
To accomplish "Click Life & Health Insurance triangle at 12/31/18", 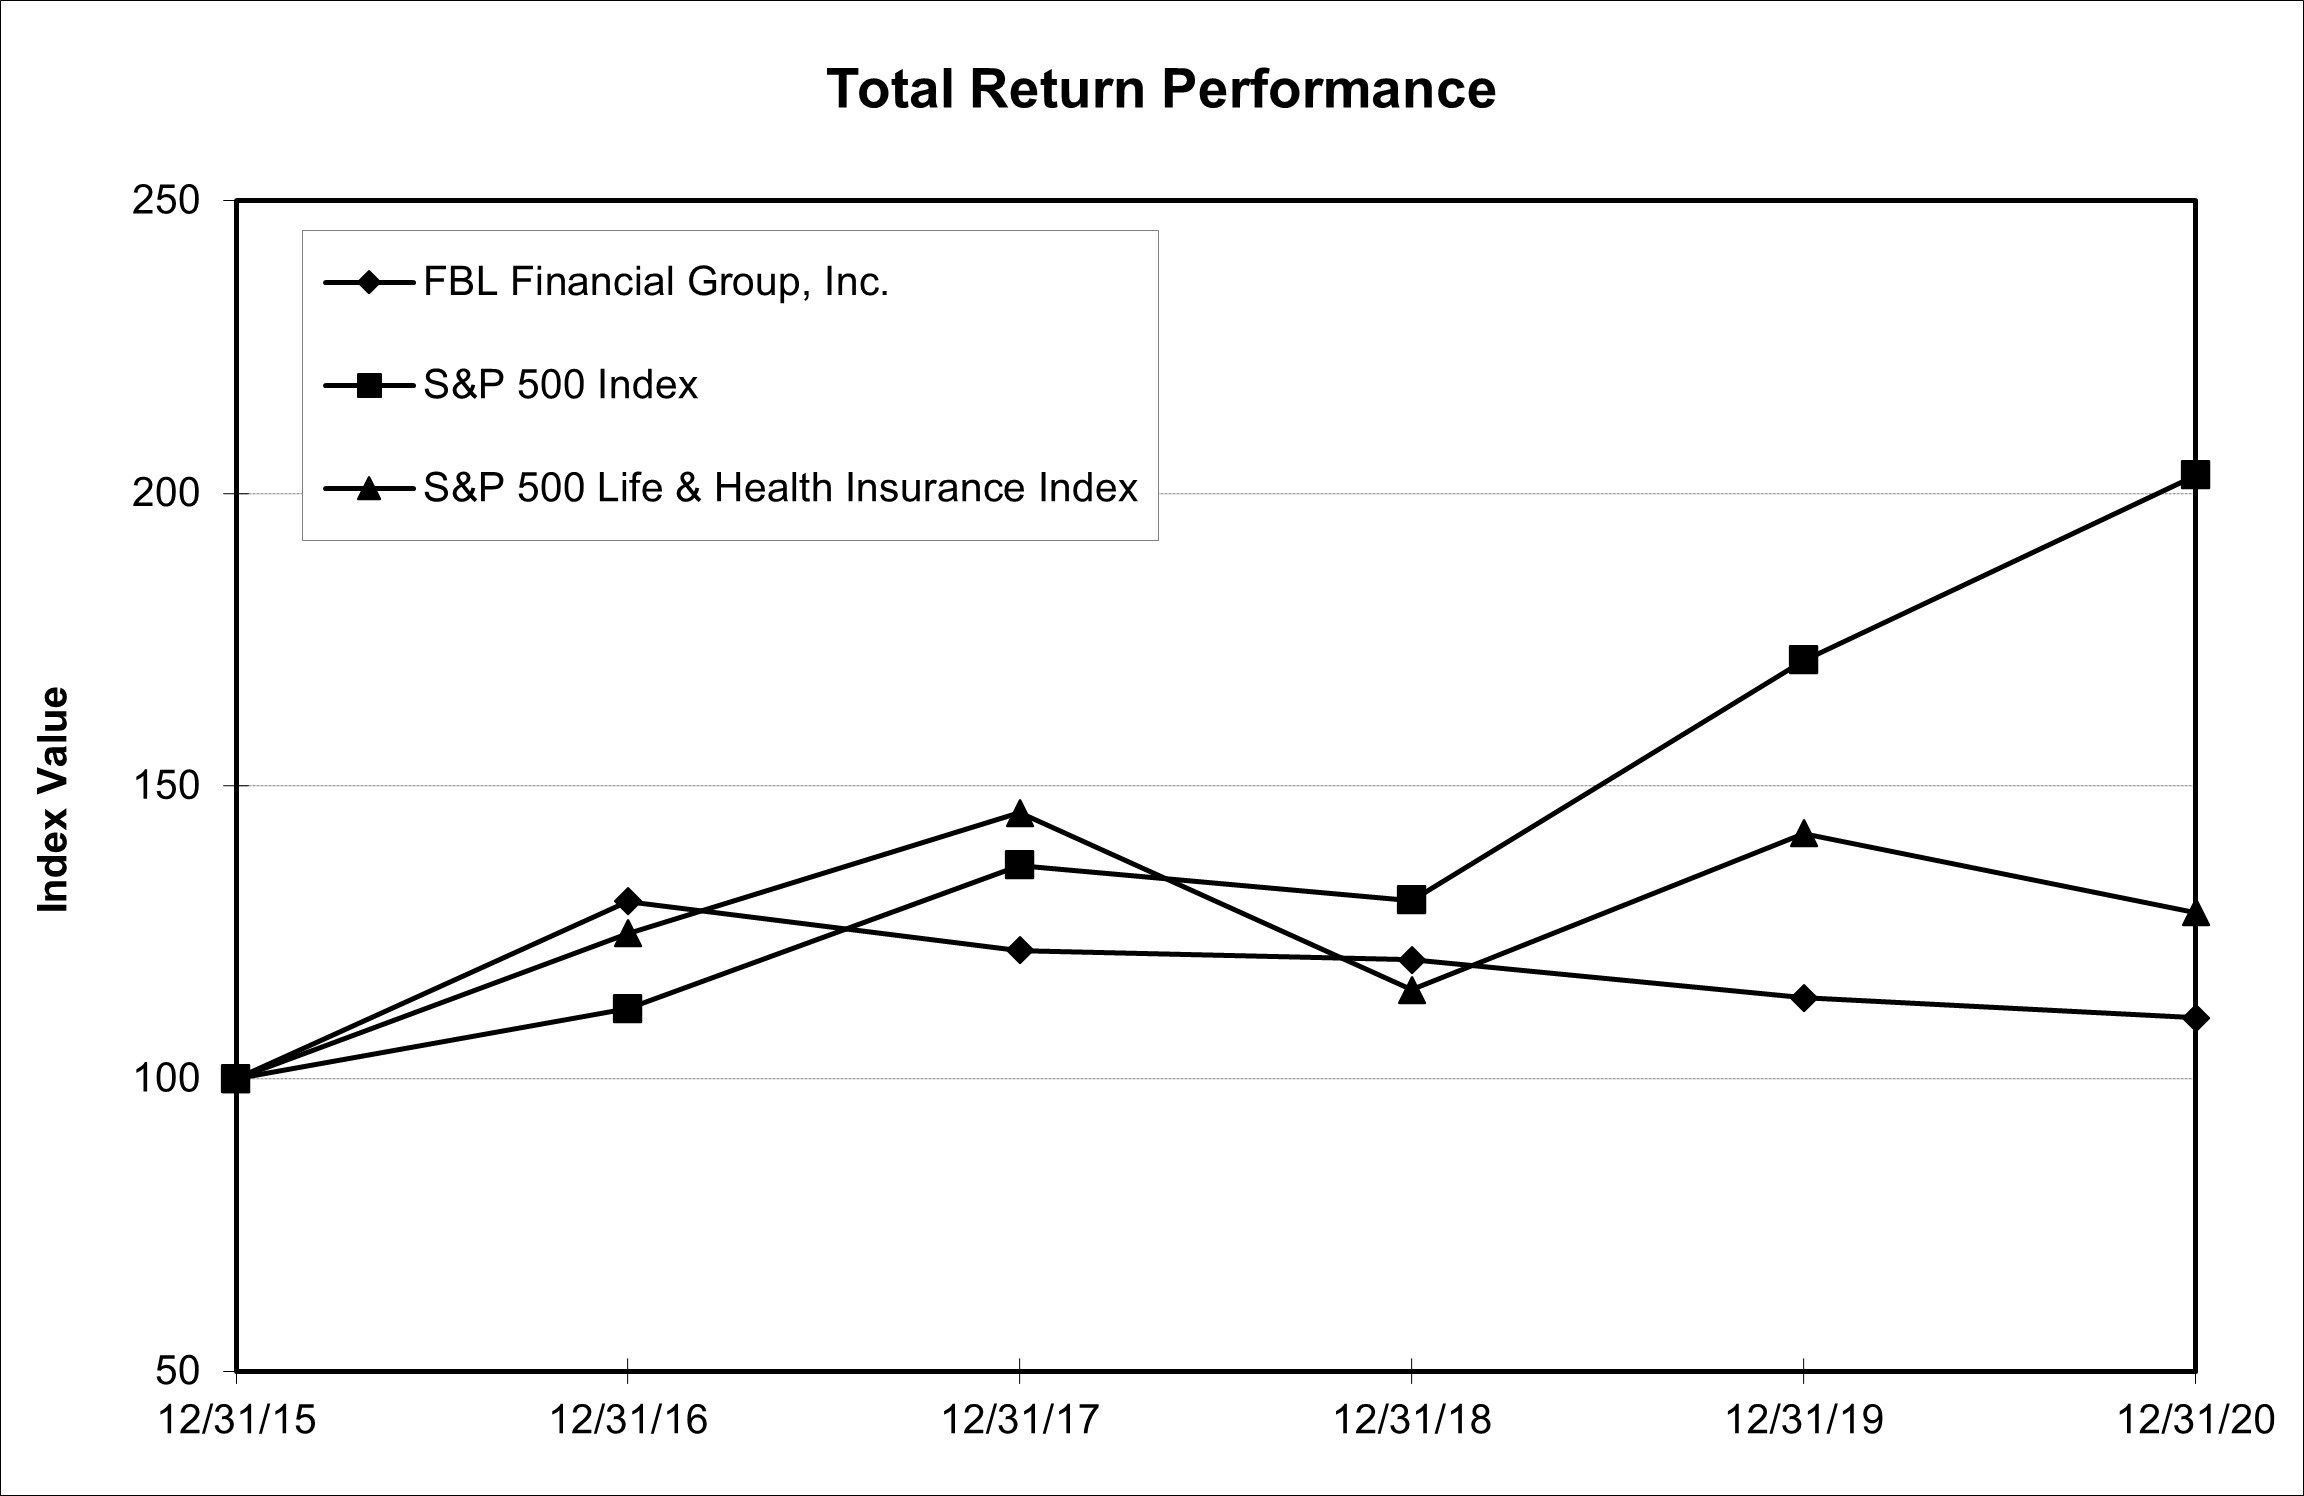I will click(x=1411, y=991).
